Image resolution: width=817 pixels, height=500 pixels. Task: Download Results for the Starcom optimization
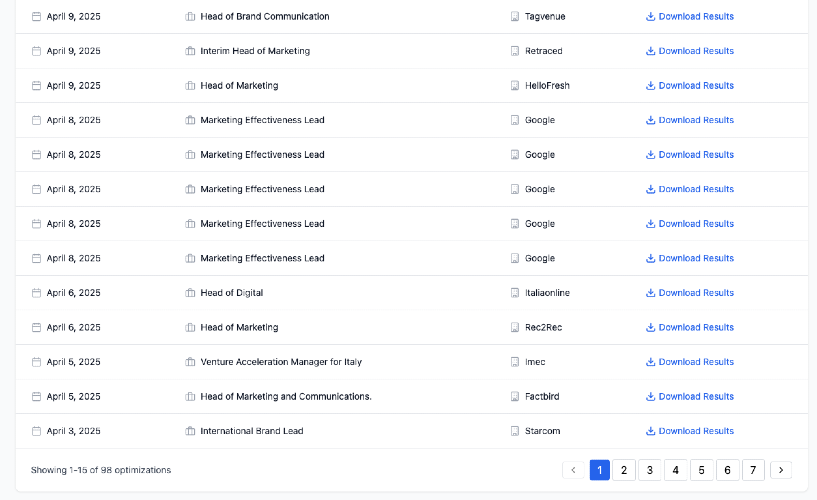[690, 431]
